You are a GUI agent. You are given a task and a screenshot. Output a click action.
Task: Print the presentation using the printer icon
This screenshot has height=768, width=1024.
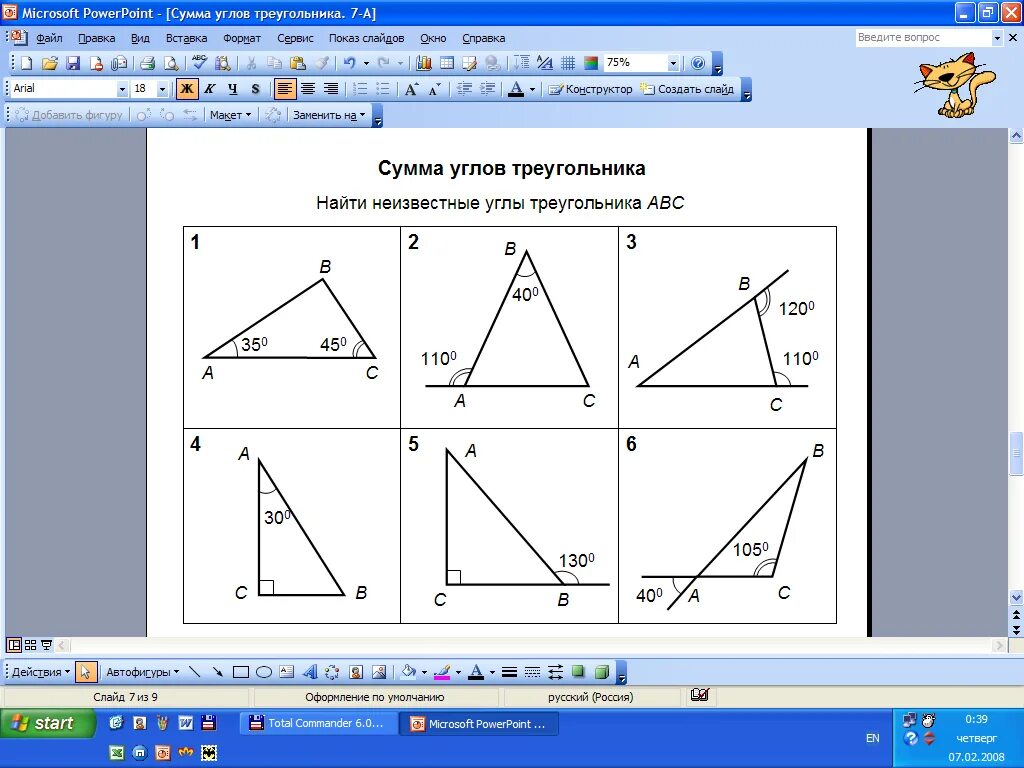(x=148, y=63)
